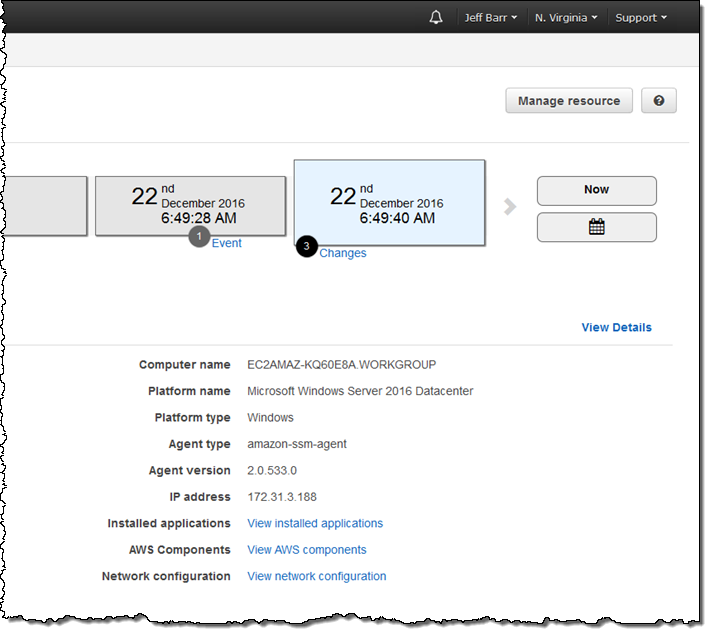Click the notifications bell icon
710x634 pixels.
pyautogui.click(x=436, y=18)
